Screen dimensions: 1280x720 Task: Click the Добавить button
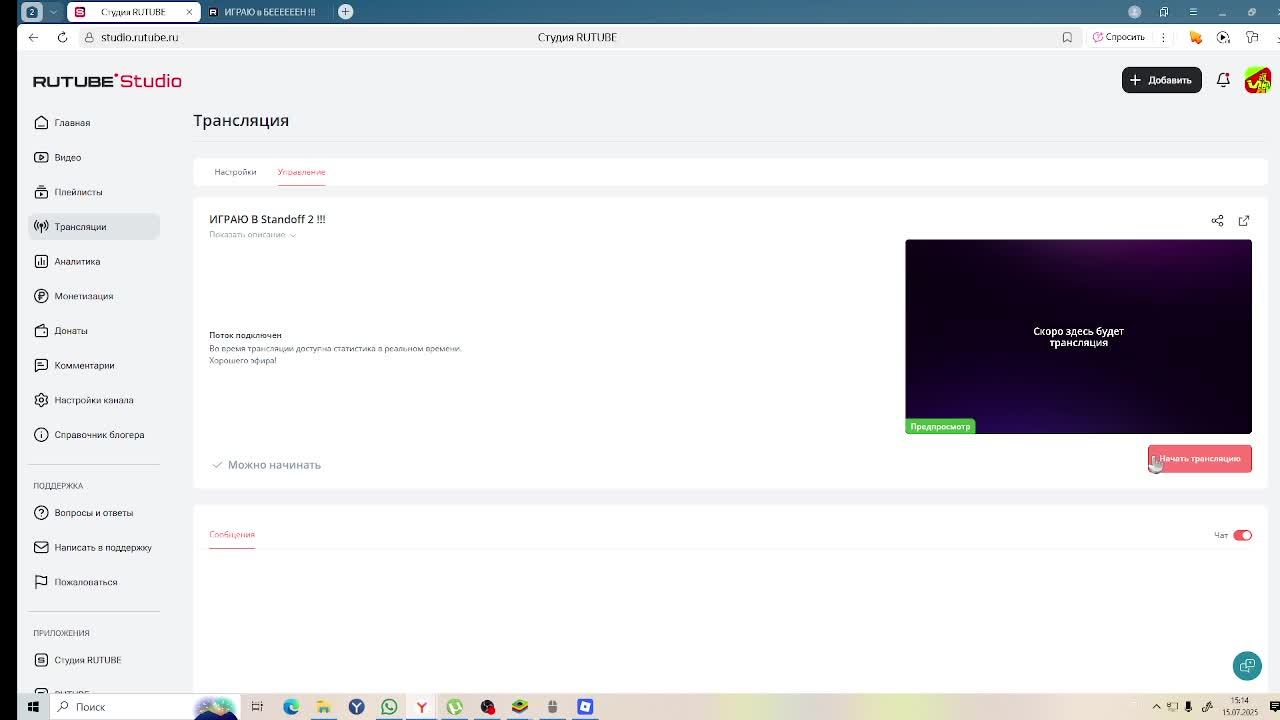(1161, 80)
